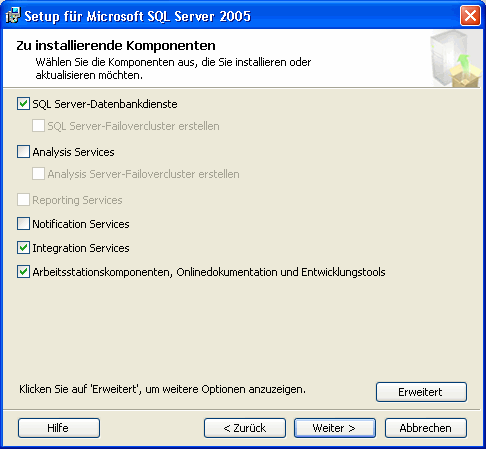The height and width of the screenshot is (449, 486).
Task: Go back with the Zurück button
Action: 245,428
